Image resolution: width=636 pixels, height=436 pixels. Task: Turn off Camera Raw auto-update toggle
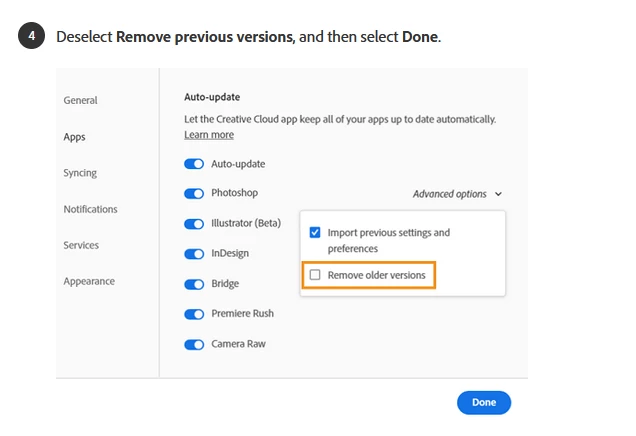194,344
